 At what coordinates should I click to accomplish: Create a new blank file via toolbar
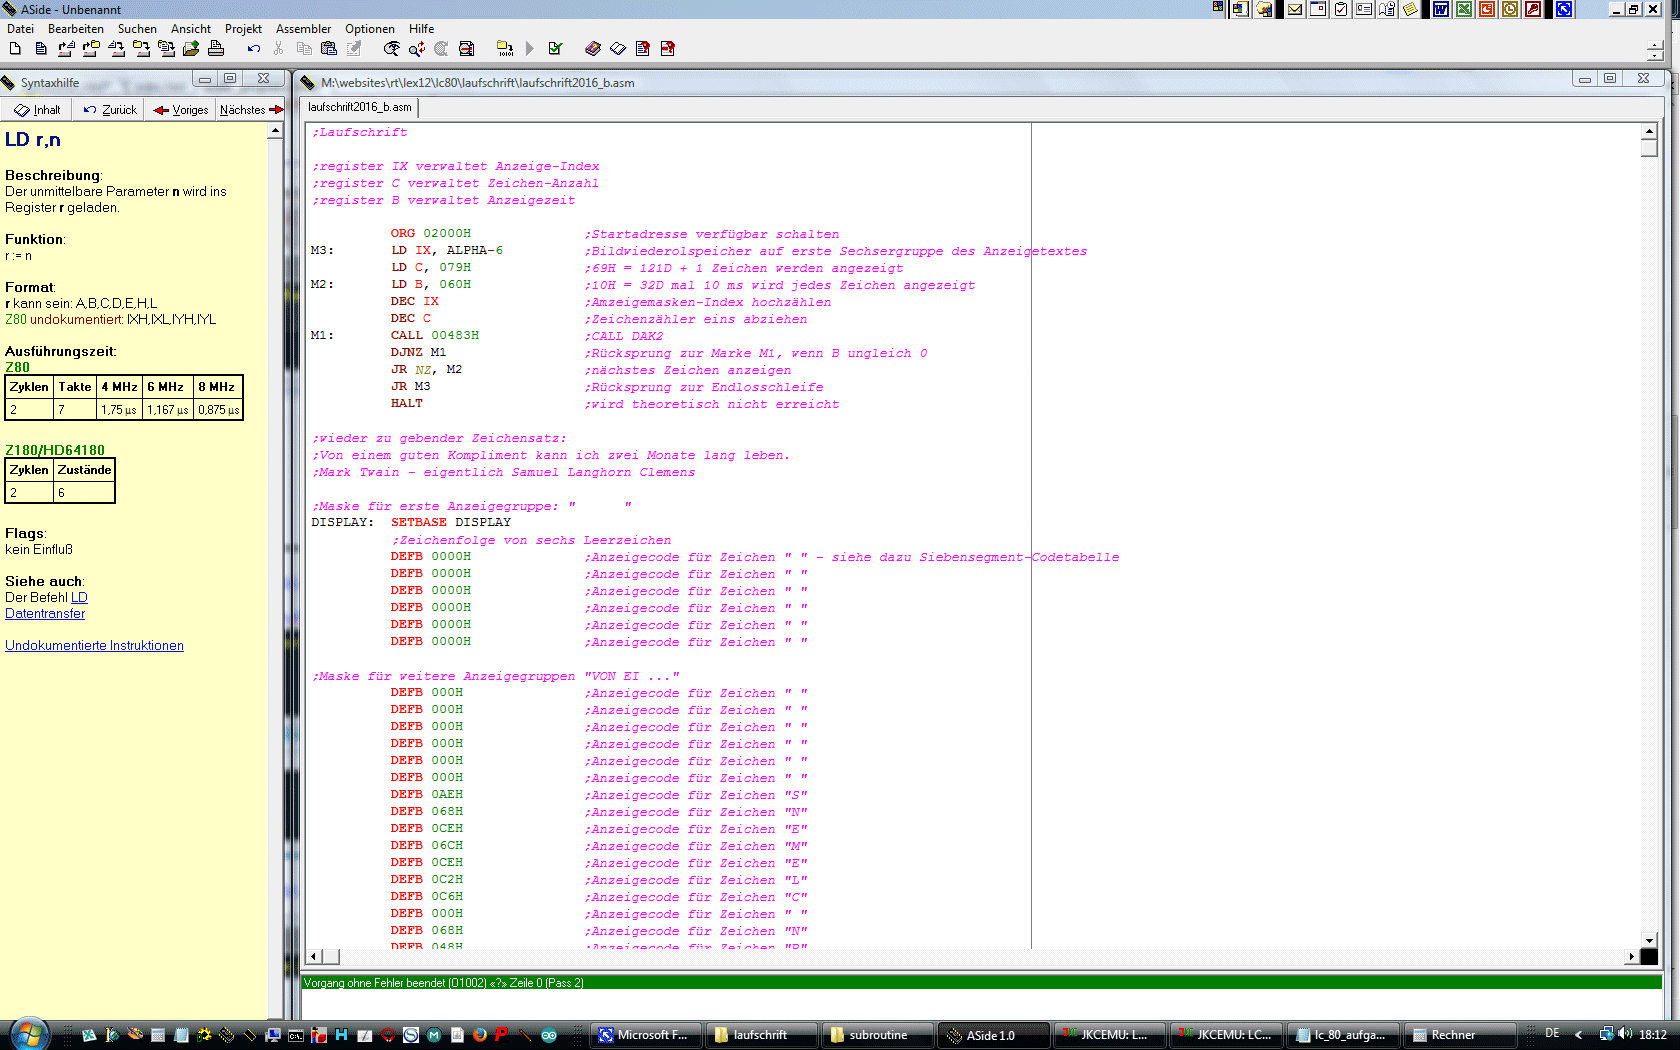15,48
